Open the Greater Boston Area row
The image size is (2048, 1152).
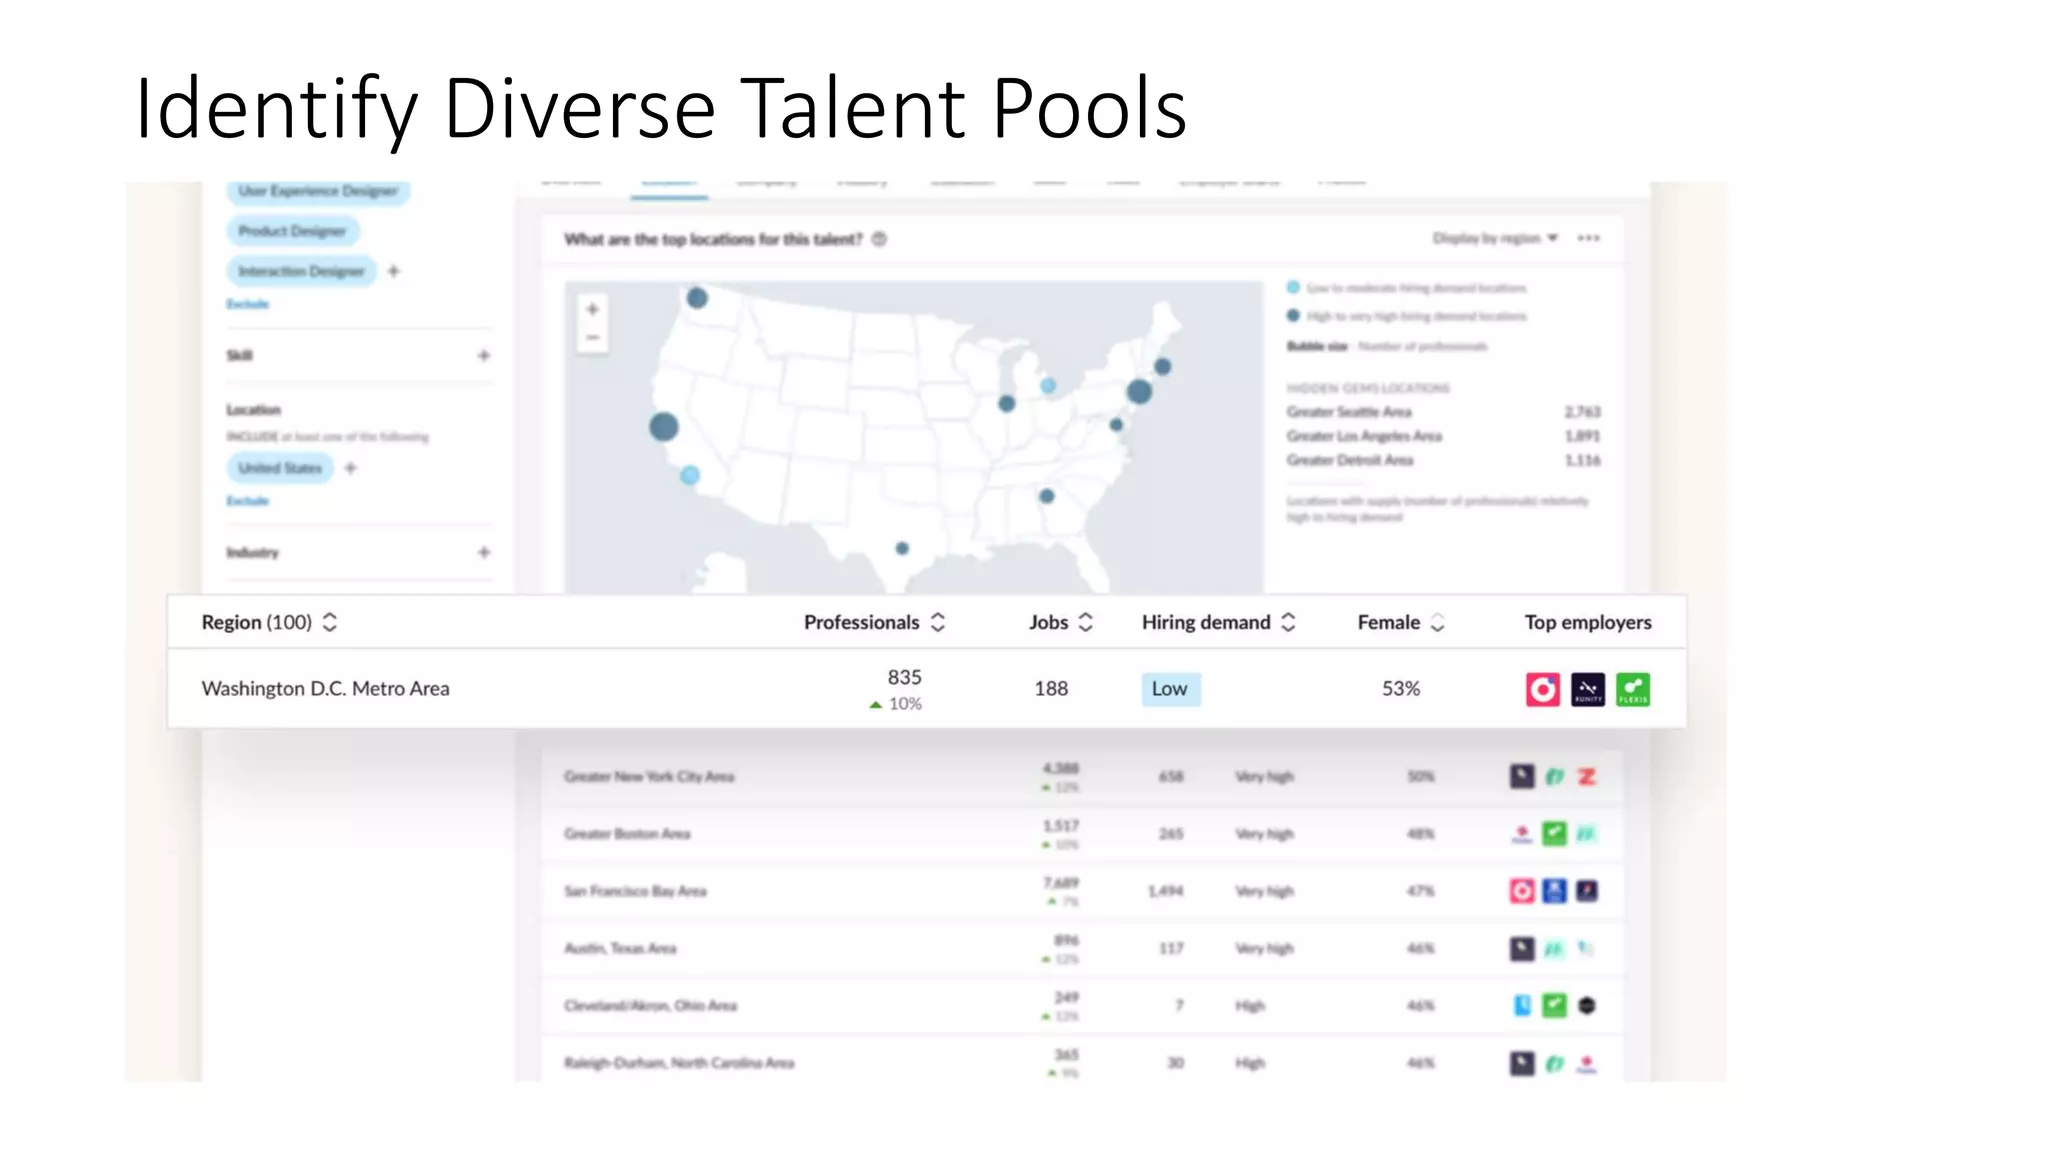pyautogui.click(x=1082, y=833)
